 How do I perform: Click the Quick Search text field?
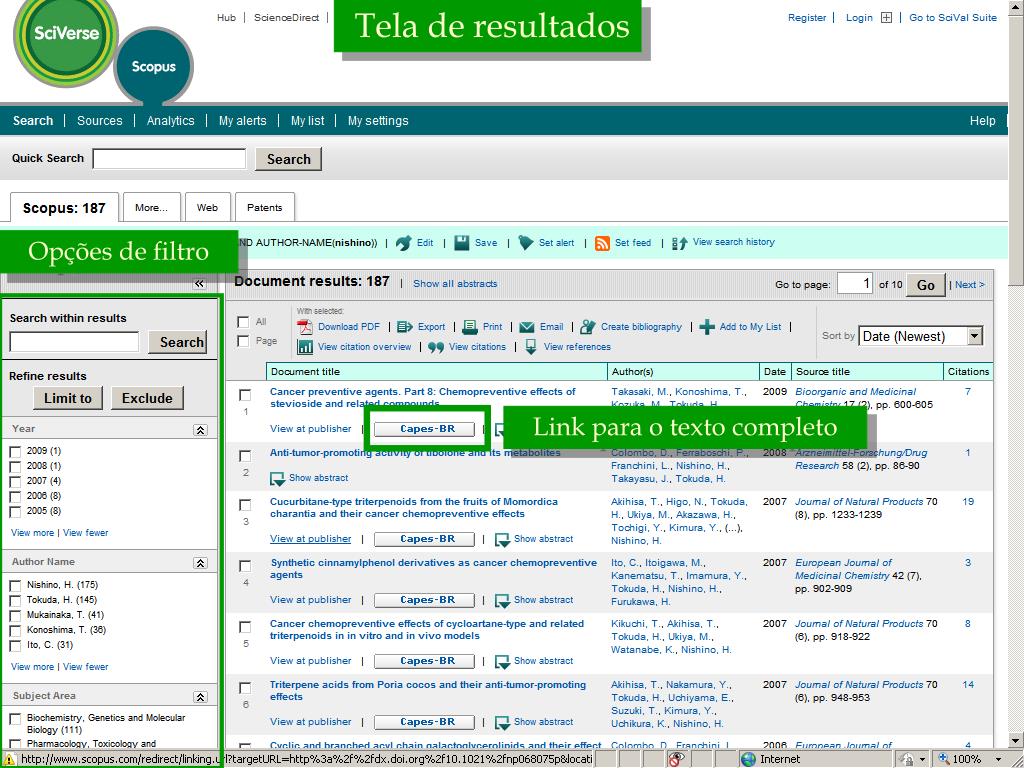click(x=169, y=159)
